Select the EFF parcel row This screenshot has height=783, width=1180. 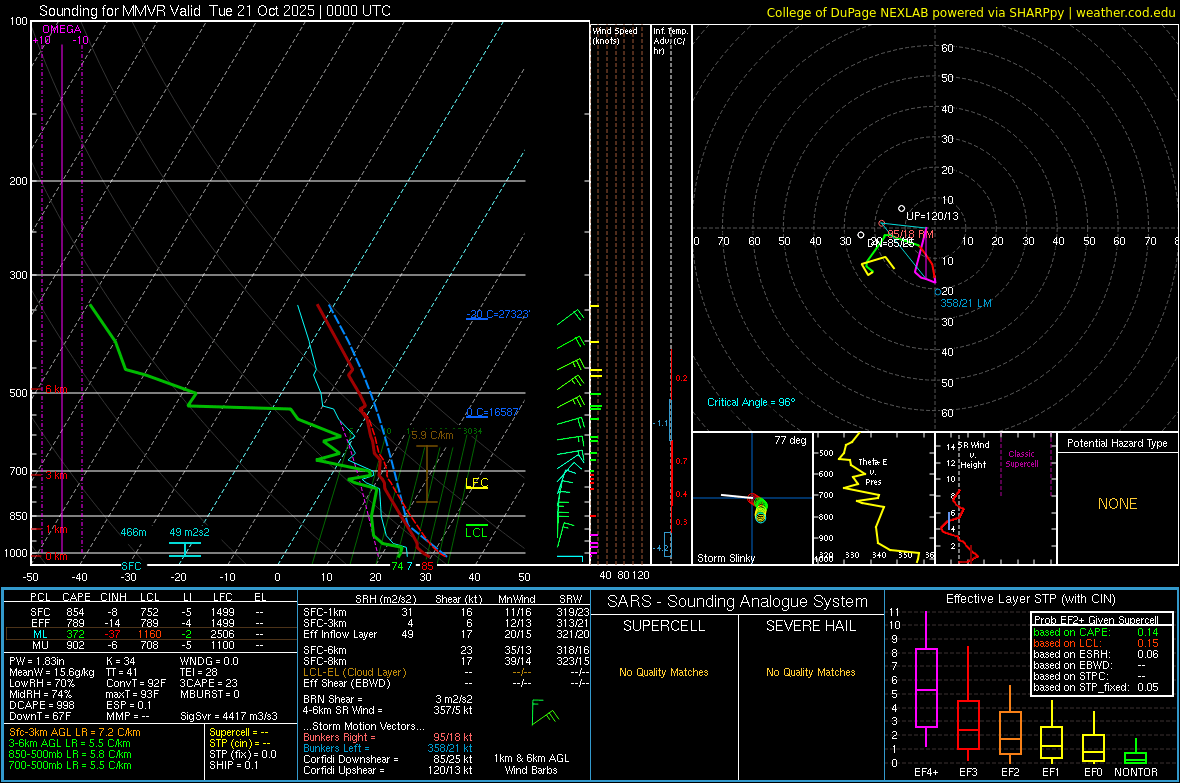click(151, 623)
